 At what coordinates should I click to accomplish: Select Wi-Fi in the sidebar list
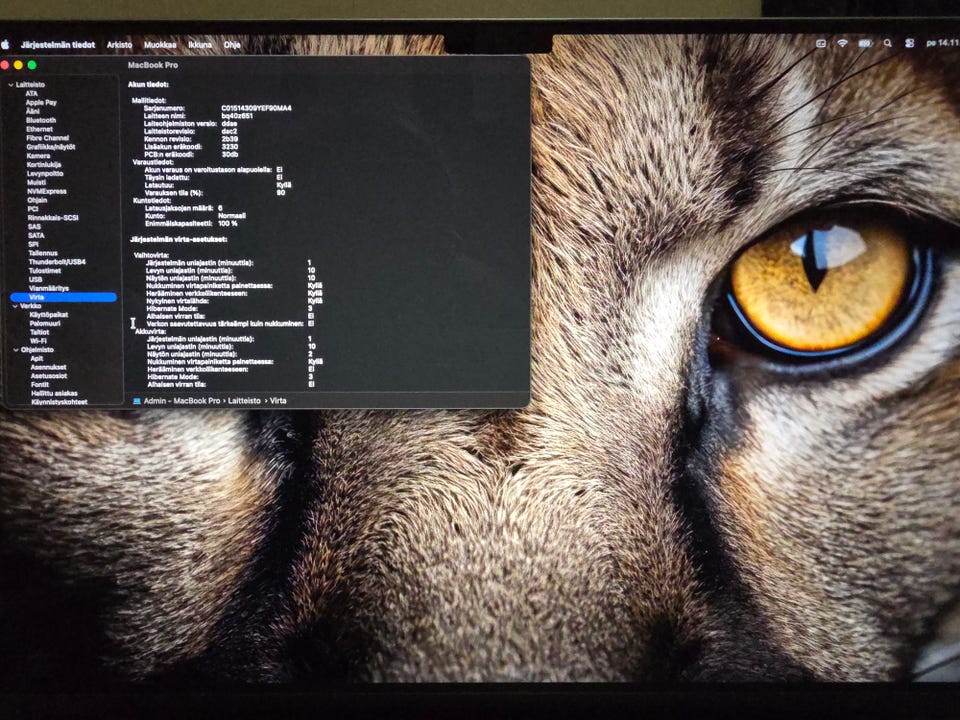click(x=38, y=341)
